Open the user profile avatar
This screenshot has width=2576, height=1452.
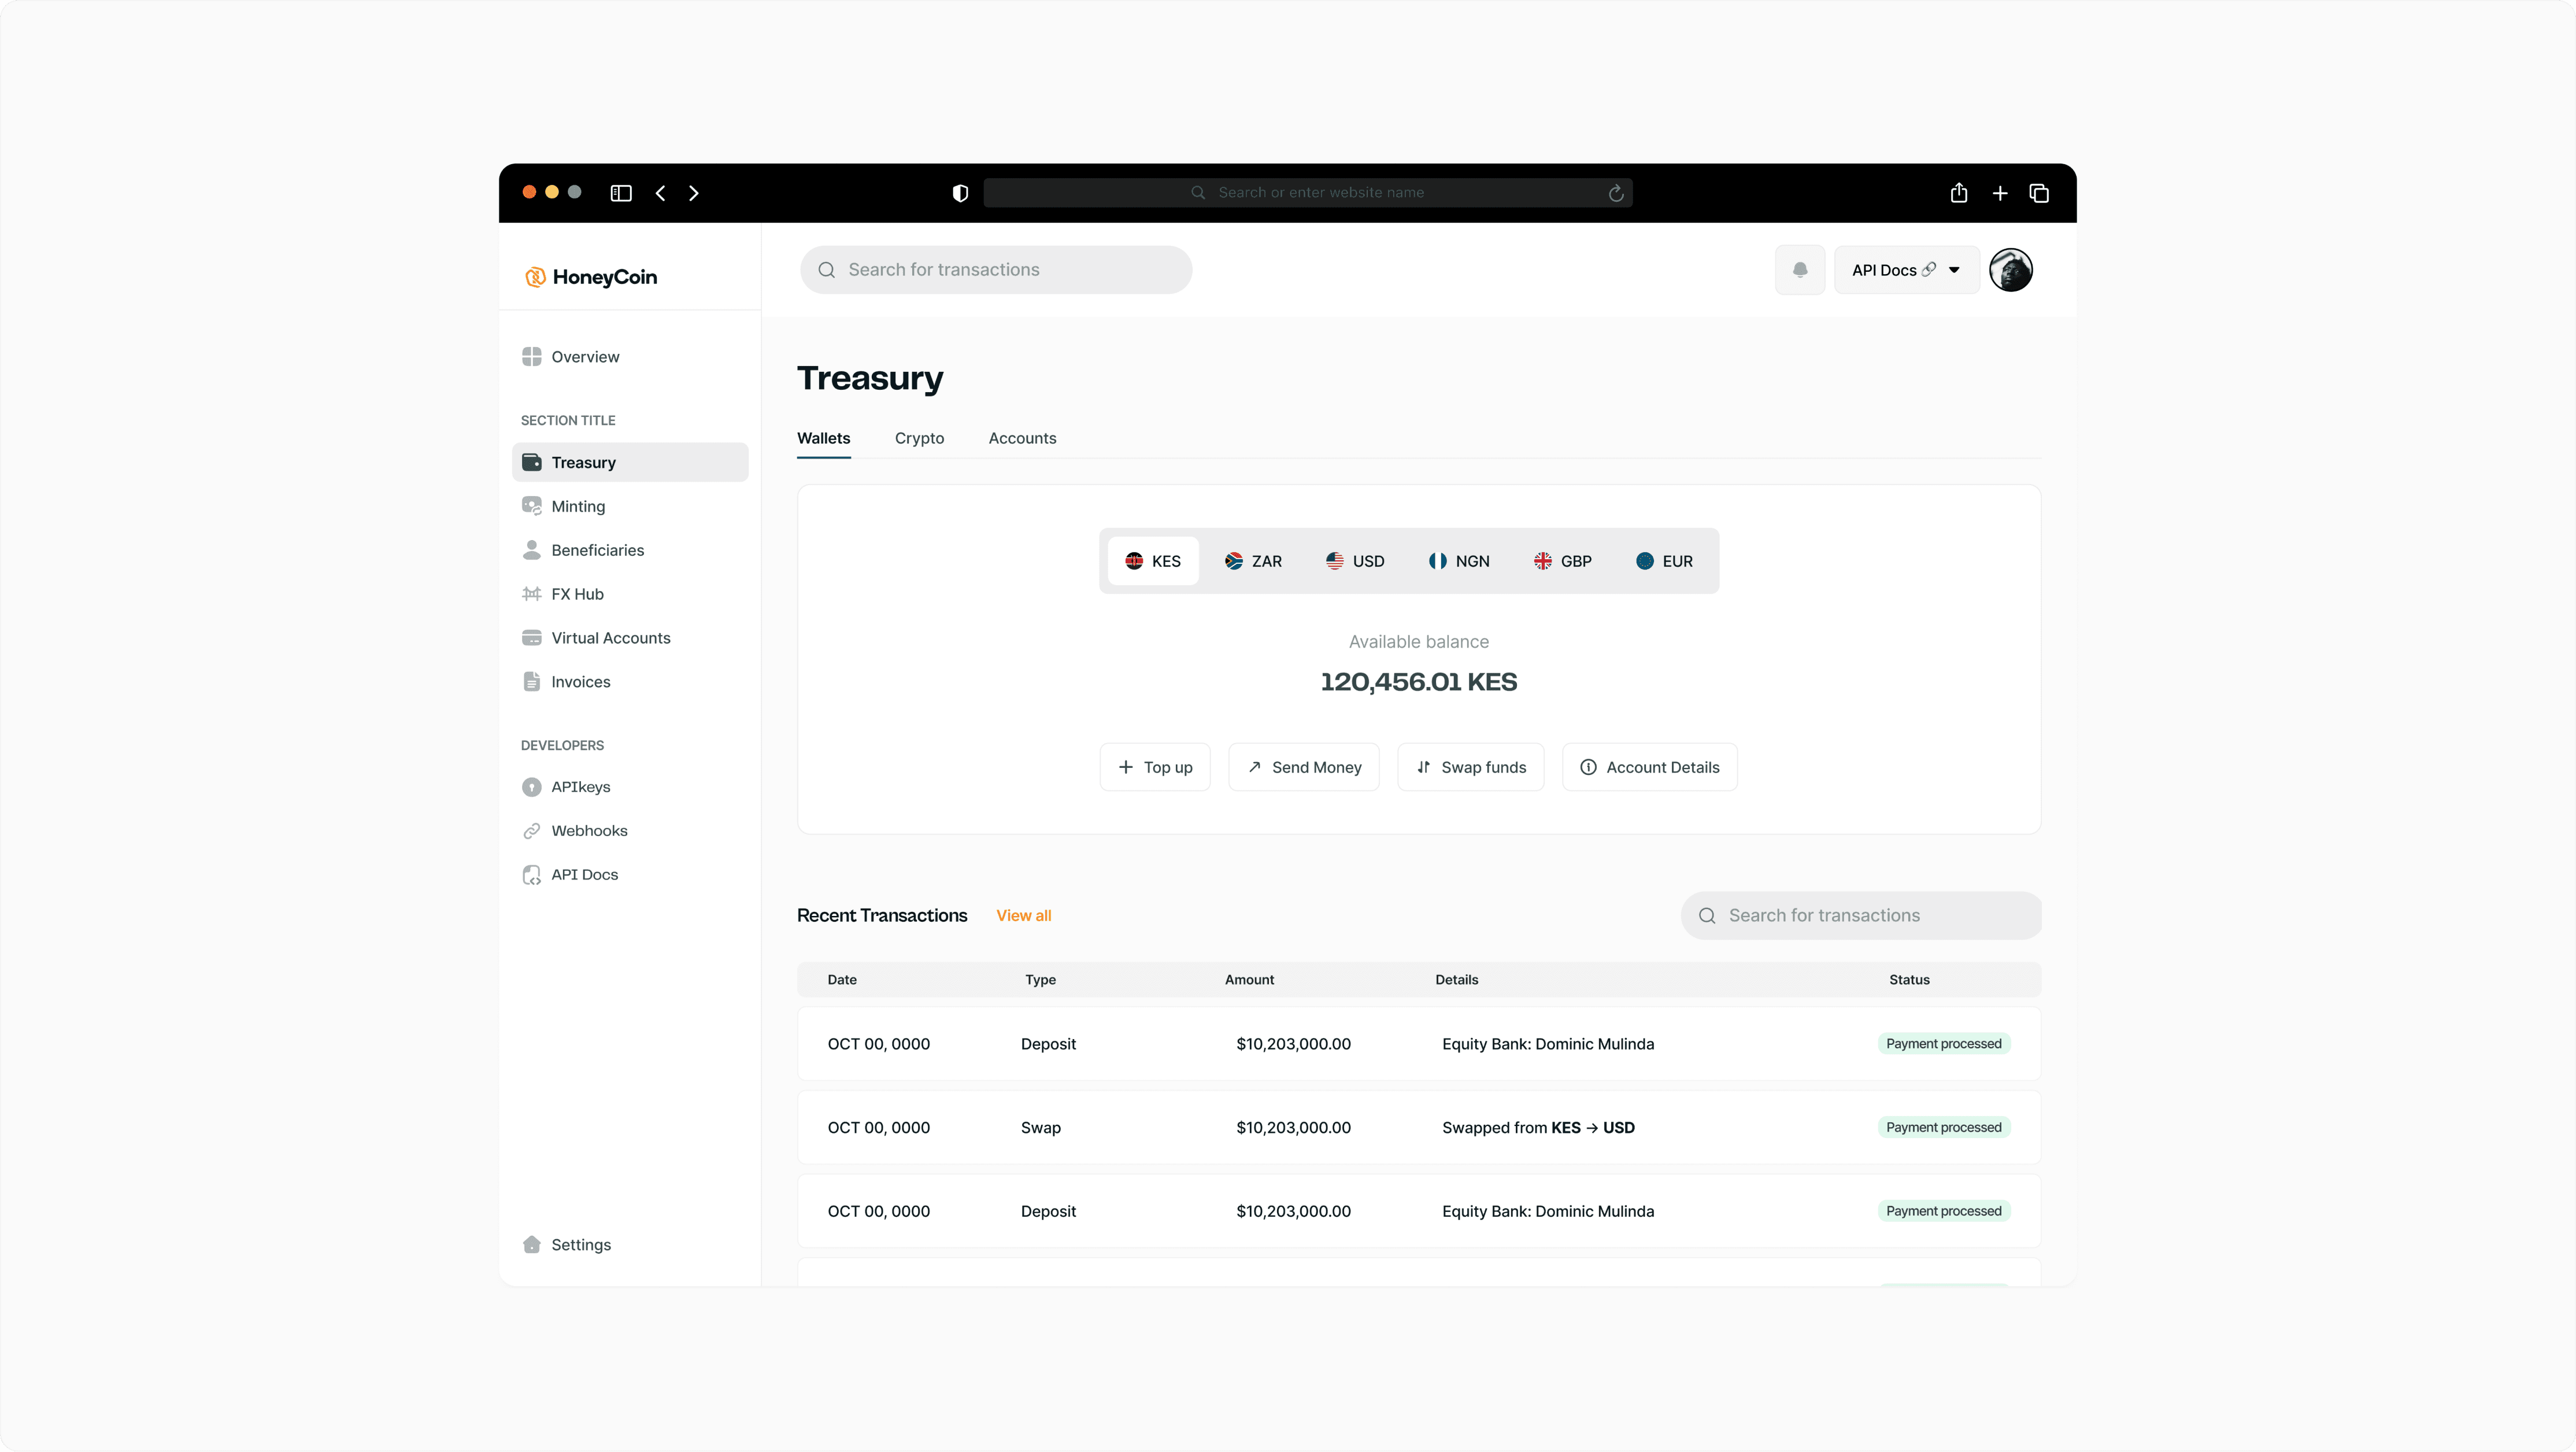(2010, 270)
